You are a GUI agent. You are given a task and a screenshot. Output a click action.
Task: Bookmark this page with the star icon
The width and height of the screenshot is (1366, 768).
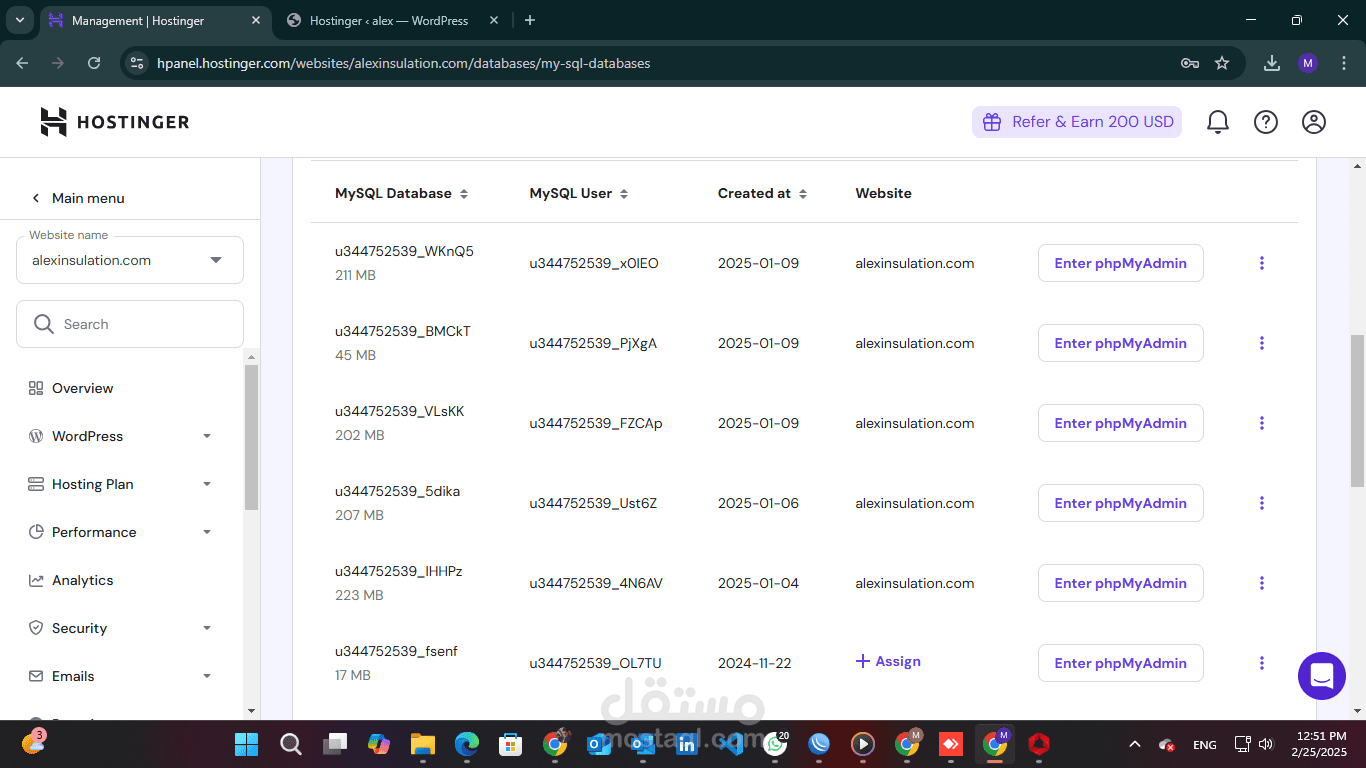(x=1222, y=63)
